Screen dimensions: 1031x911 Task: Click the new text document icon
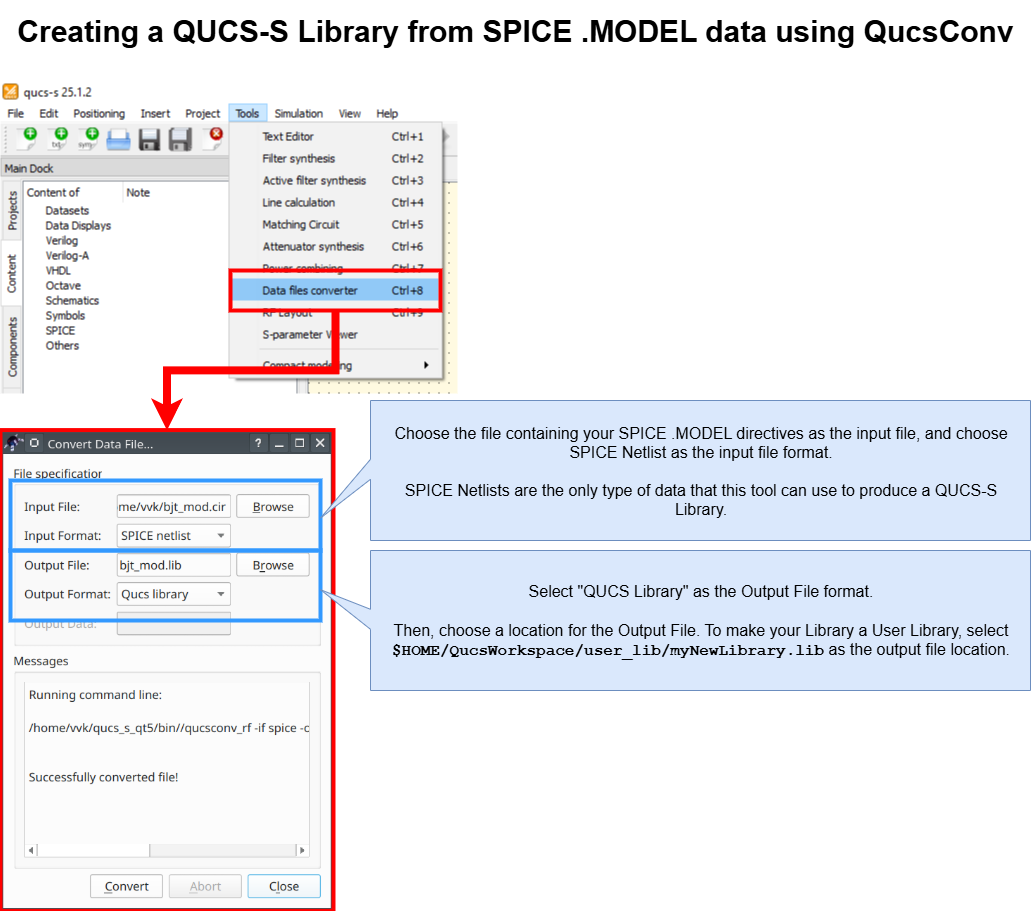point(59,138)
